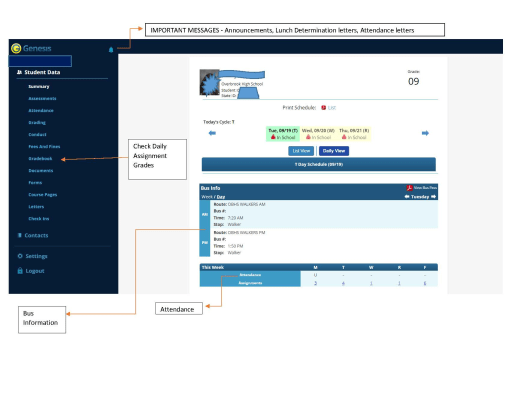
Task: Switch to List View
Action: 301,151
